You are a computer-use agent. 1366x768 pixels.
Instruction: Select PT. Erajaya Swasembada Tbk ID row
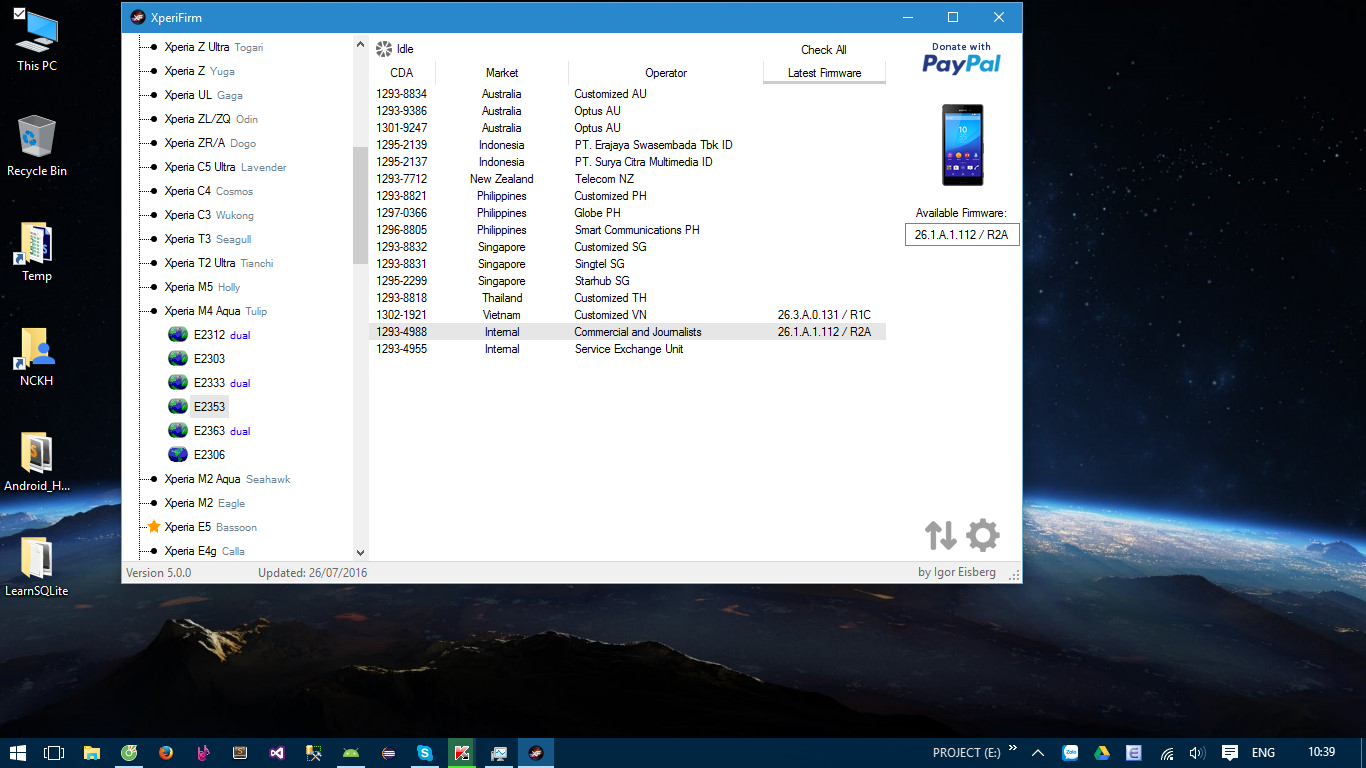627,145
